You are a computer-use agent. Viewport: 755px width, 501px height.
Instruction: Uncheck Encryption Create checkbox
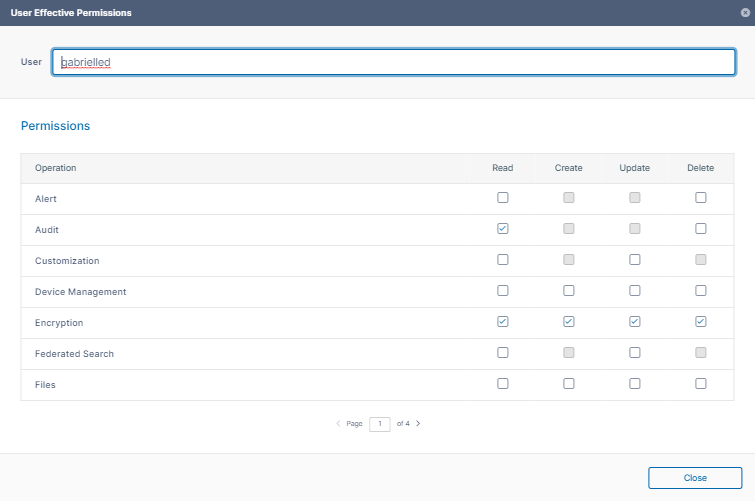[569, 321]
